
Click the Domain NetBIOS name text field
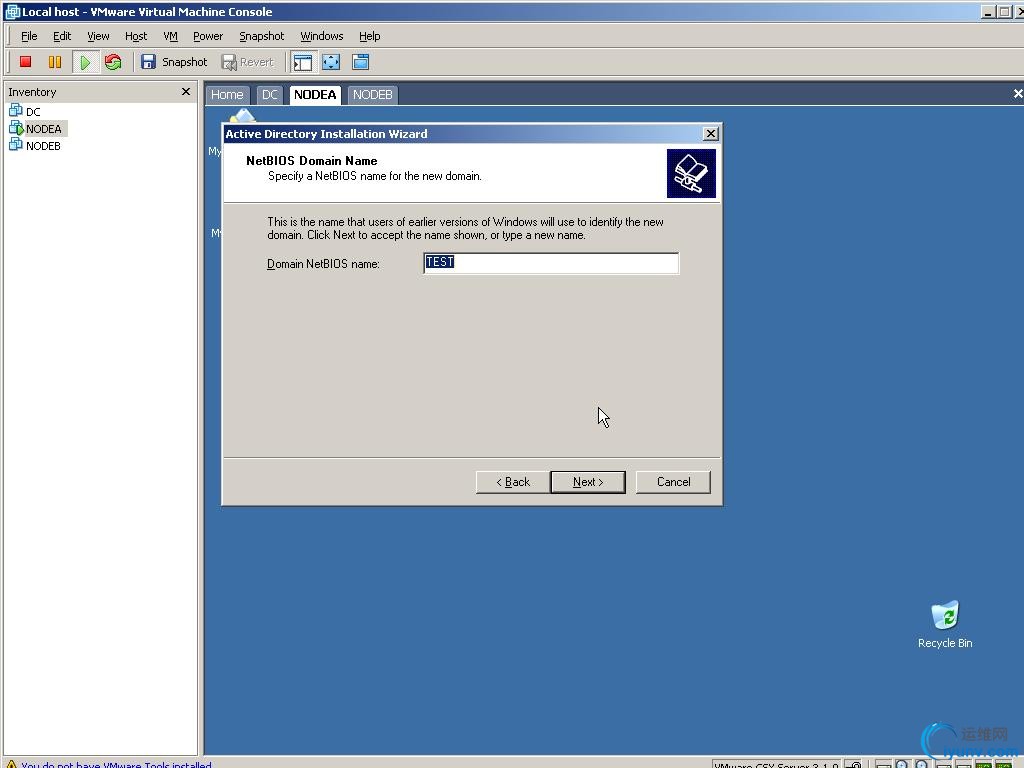click(551, 263)
